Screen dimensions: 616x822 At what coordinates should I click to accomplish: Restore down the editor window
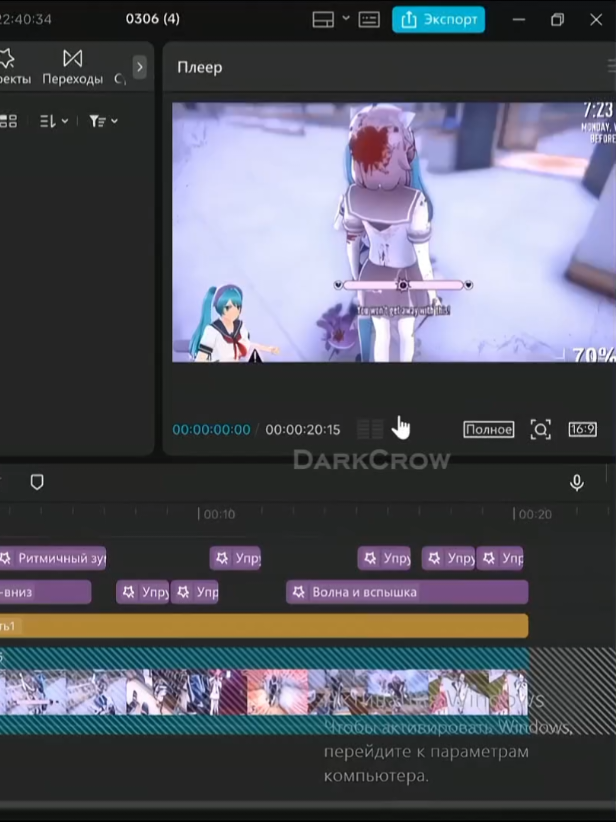coord(557,20)
